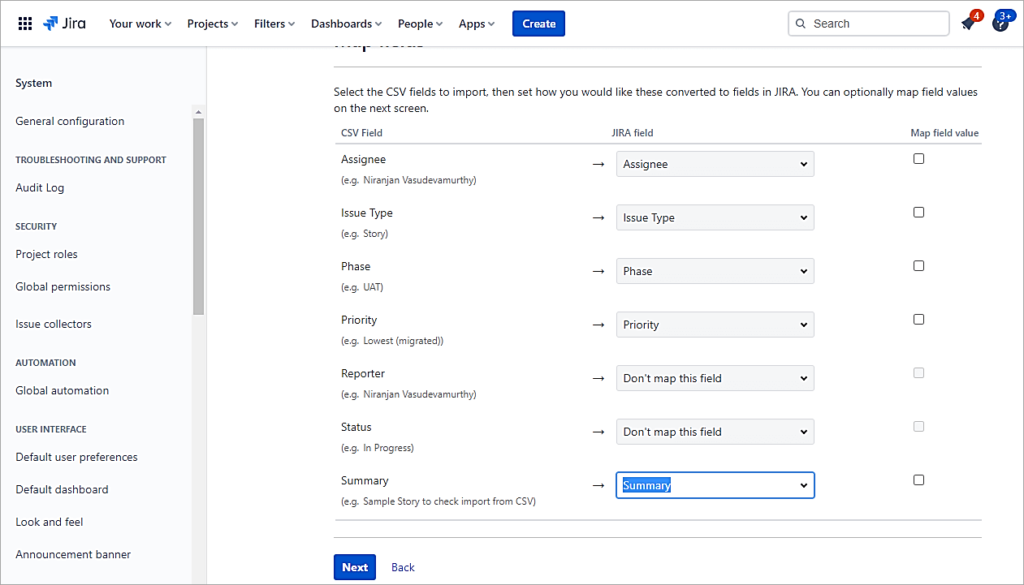This screenshot has height=585, width=1024.
Task: Open the notifications bell showing 4 alerts
Action: (x=966, y=23)
